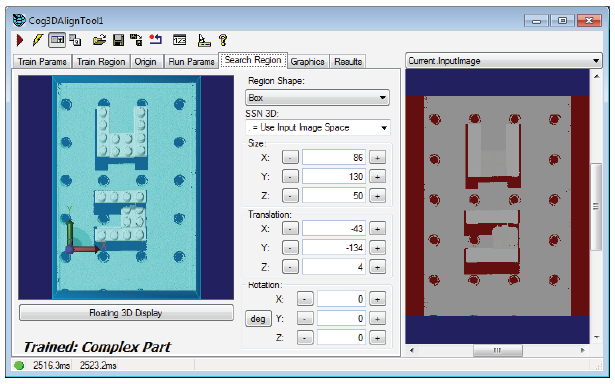Save tool with floppy disk icon
This screenshot has width=615, height=384.
118,40
